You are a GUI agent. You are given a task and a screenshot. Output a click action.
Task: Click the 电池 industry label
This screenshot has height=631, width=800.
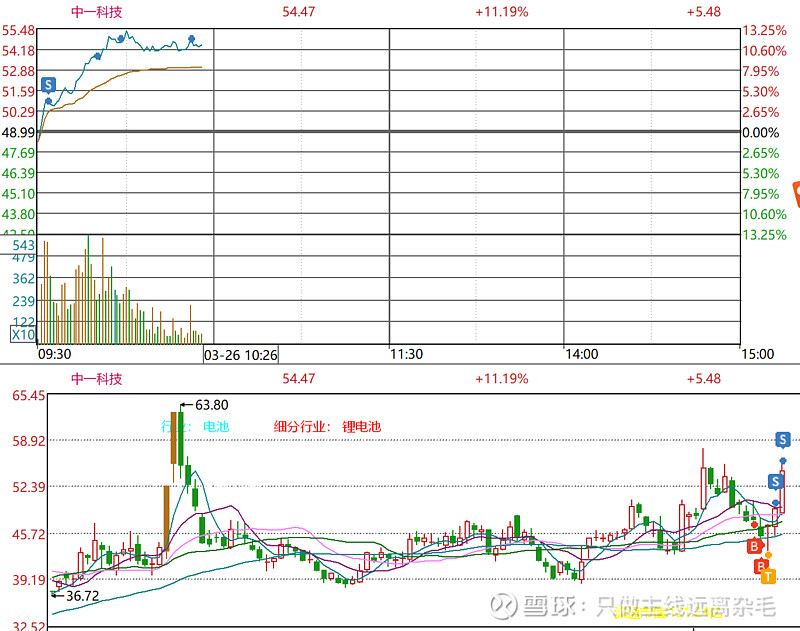216,426
